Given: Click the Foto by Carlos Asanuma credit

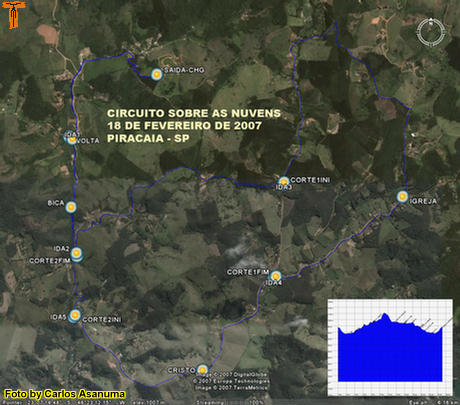Looking at the screenshot, I should [65, 394].
